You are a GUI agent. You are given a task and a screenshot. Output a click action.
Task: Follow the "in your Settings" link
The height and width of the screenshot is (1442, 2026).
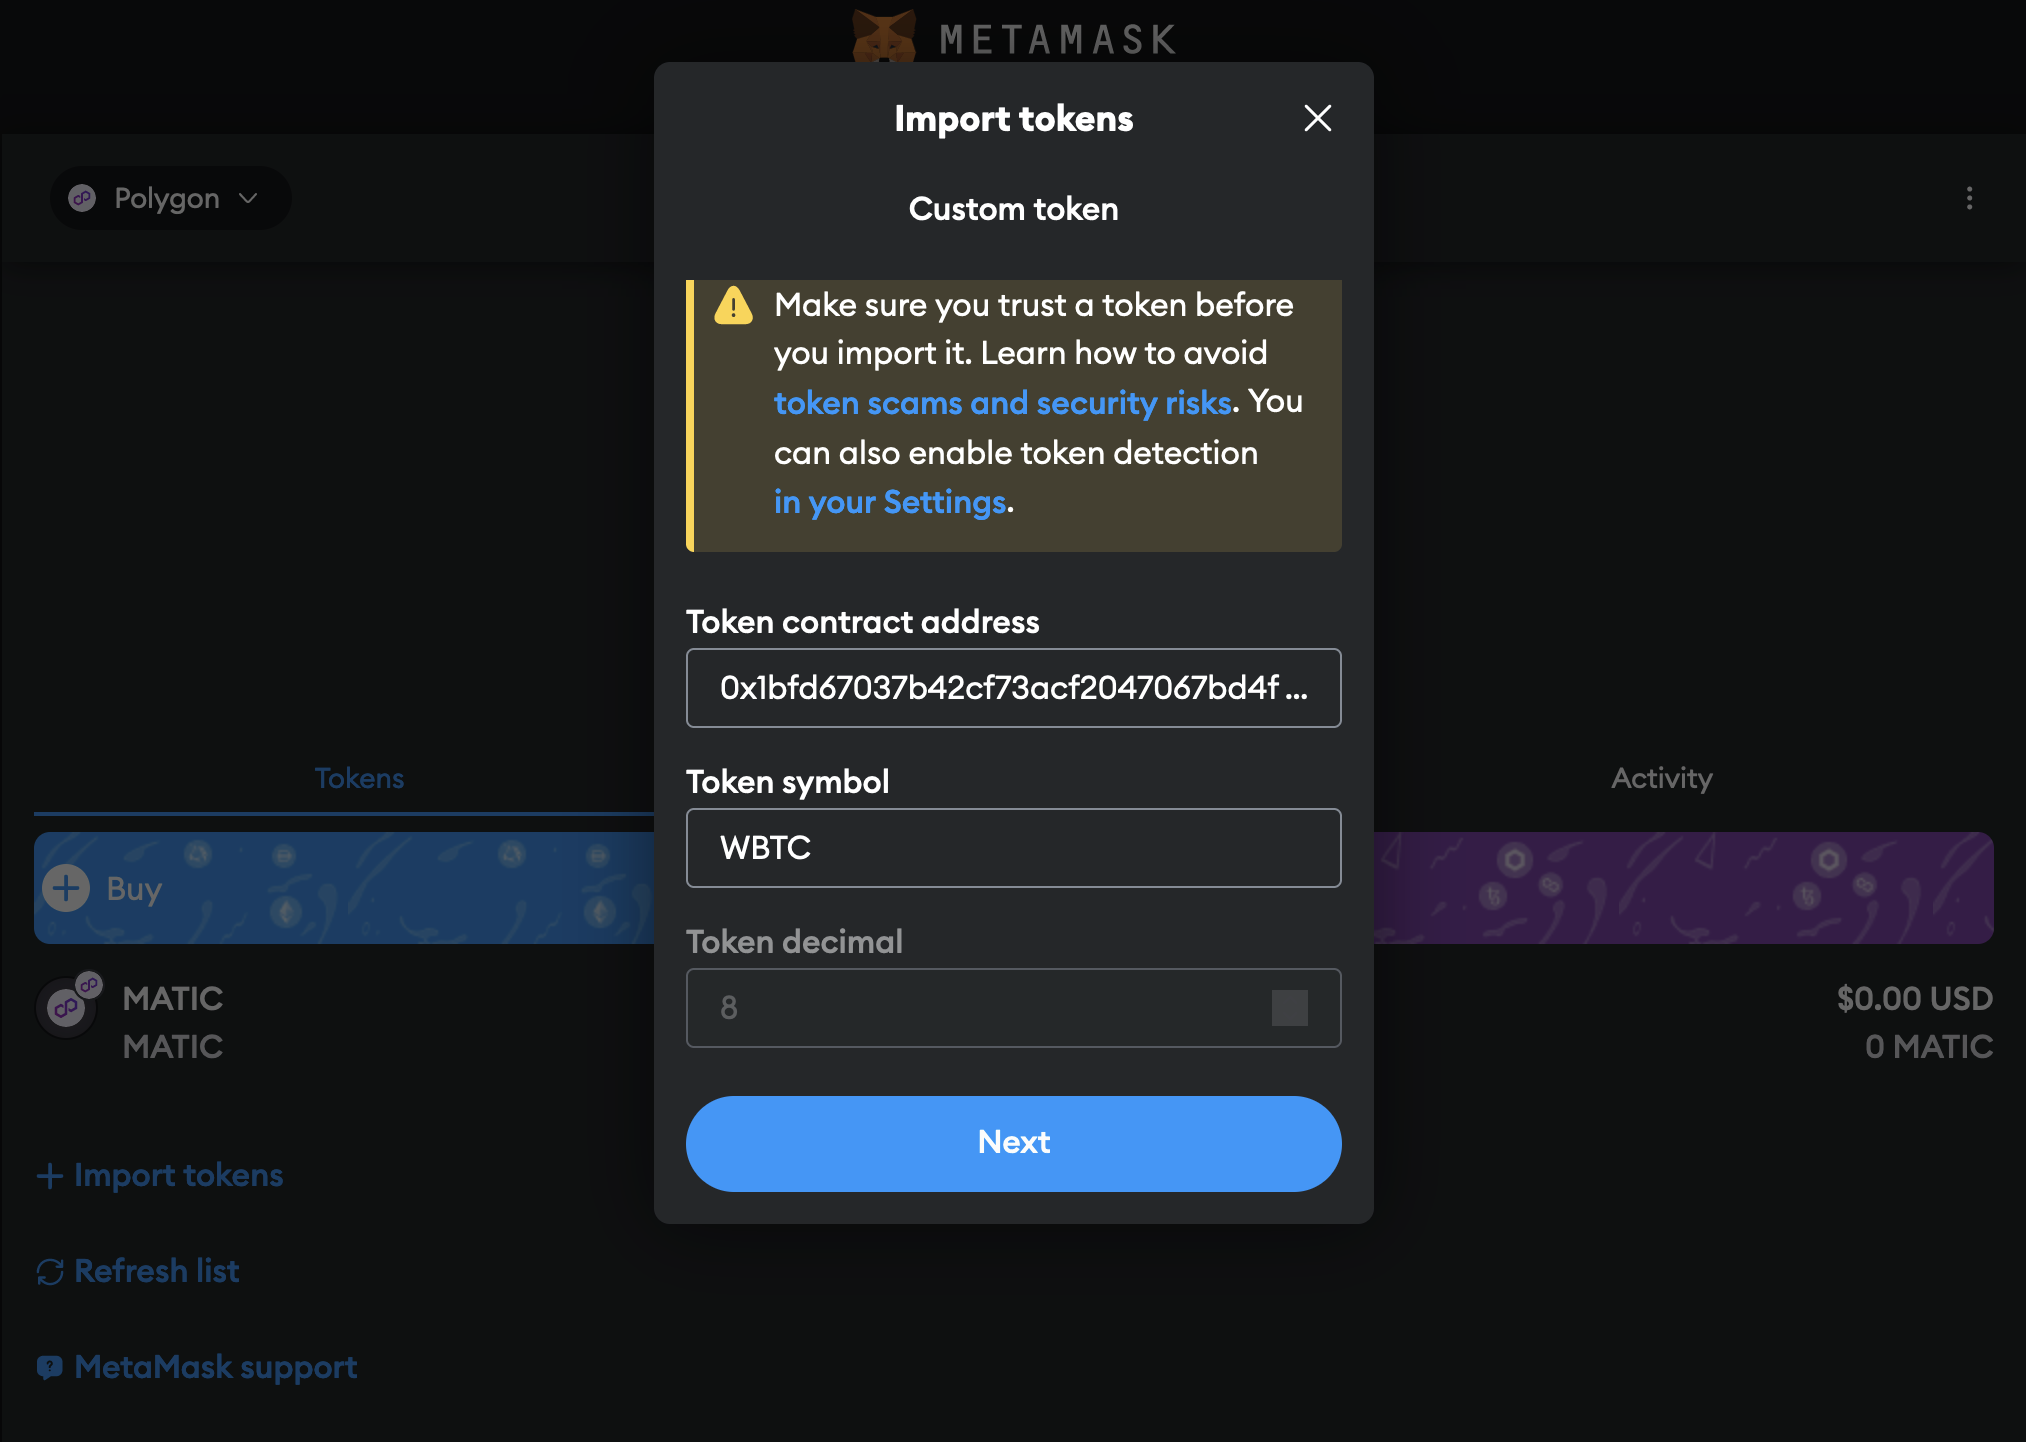click(889, 502)
